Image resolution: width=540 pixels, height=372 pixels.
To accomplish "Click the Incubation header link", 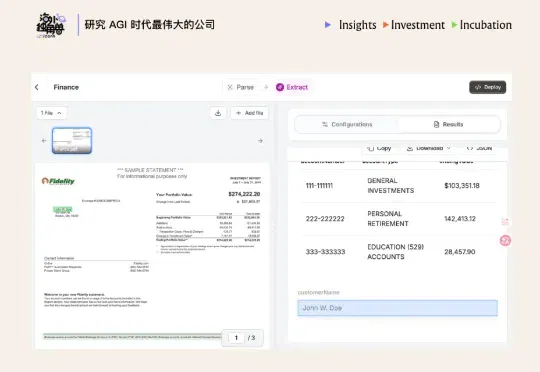I will 486,25.
